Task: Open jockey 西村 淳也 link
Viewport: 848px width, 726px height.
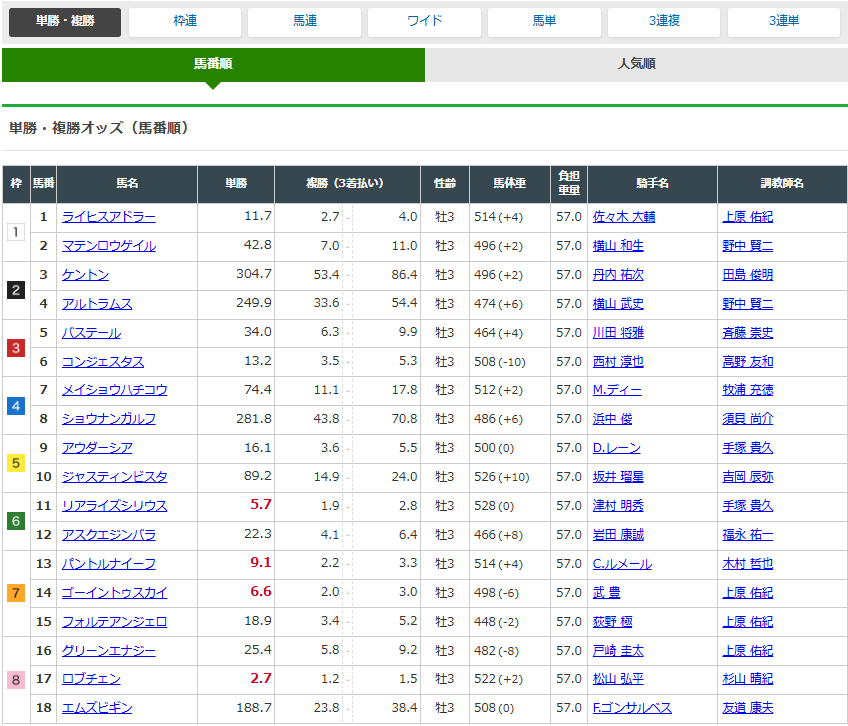Action: (x=618, y=362)
